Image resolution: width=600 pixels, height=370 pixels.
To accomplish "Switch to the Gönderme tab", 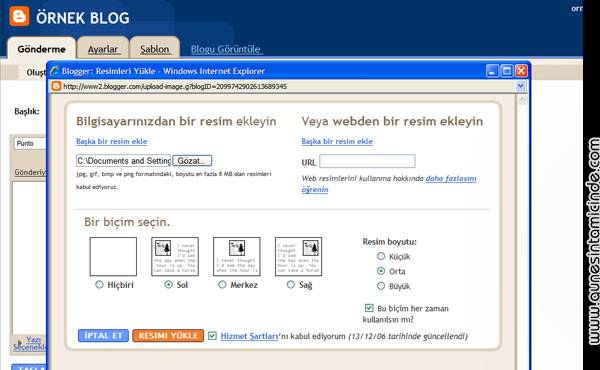I will (x=41, y=49).
